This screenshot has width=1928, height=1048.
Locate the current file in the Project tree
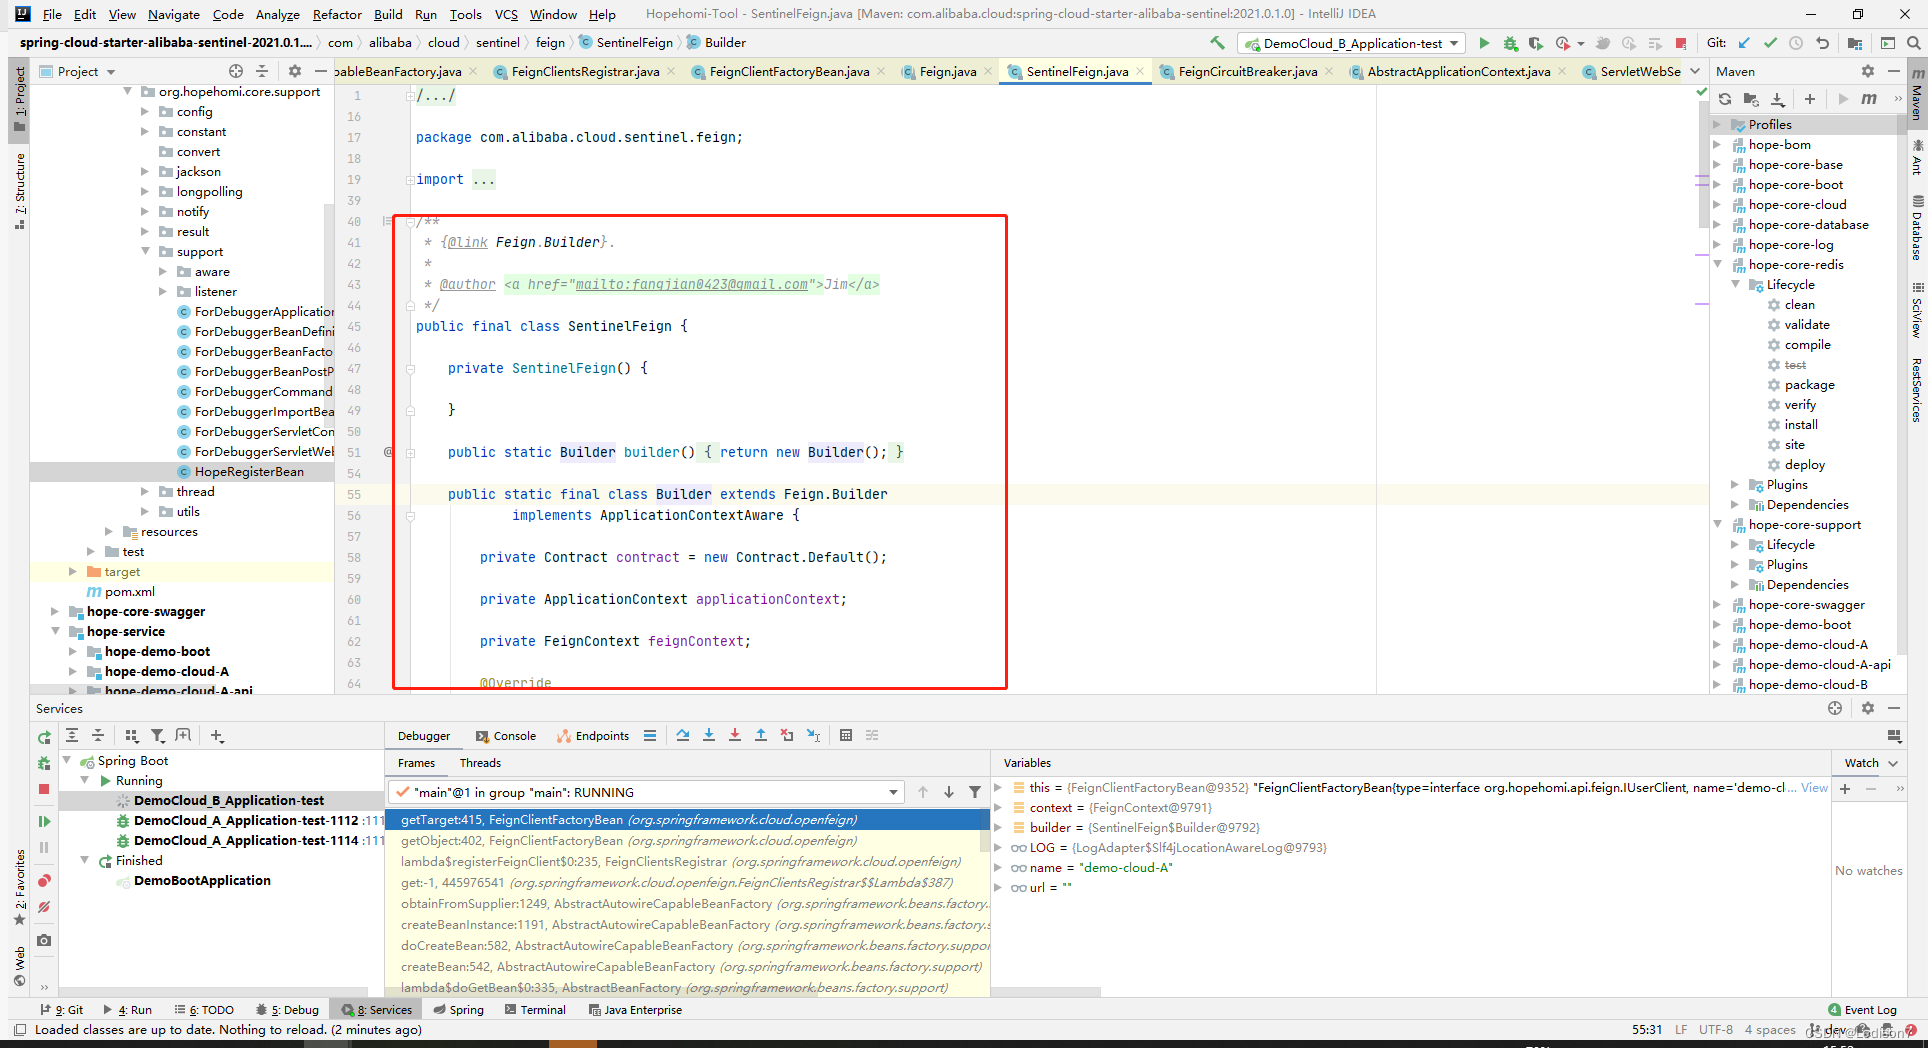tap(236, 71)
